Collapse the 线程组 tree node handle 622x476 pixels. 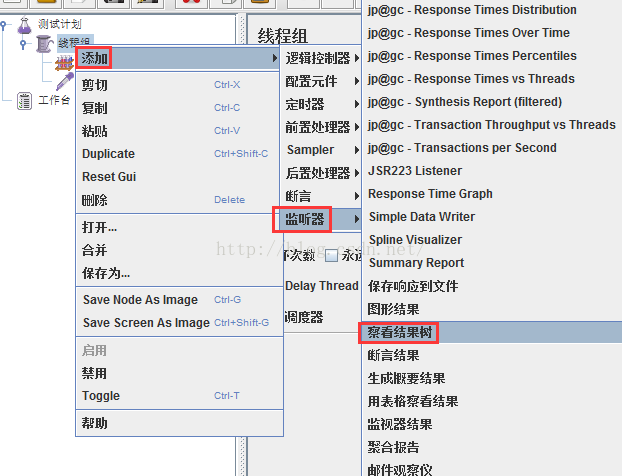pyautogui.click(x=23, y=44)
